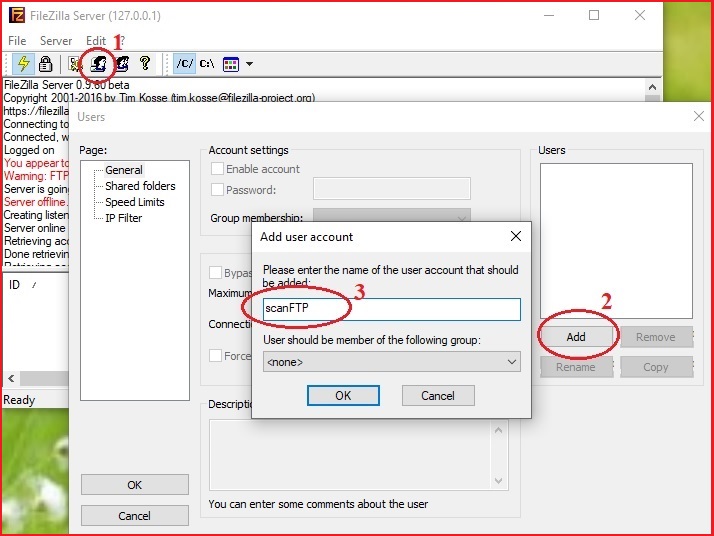
Task: Click description scrollbar down arrow
Action: (499, 480)
